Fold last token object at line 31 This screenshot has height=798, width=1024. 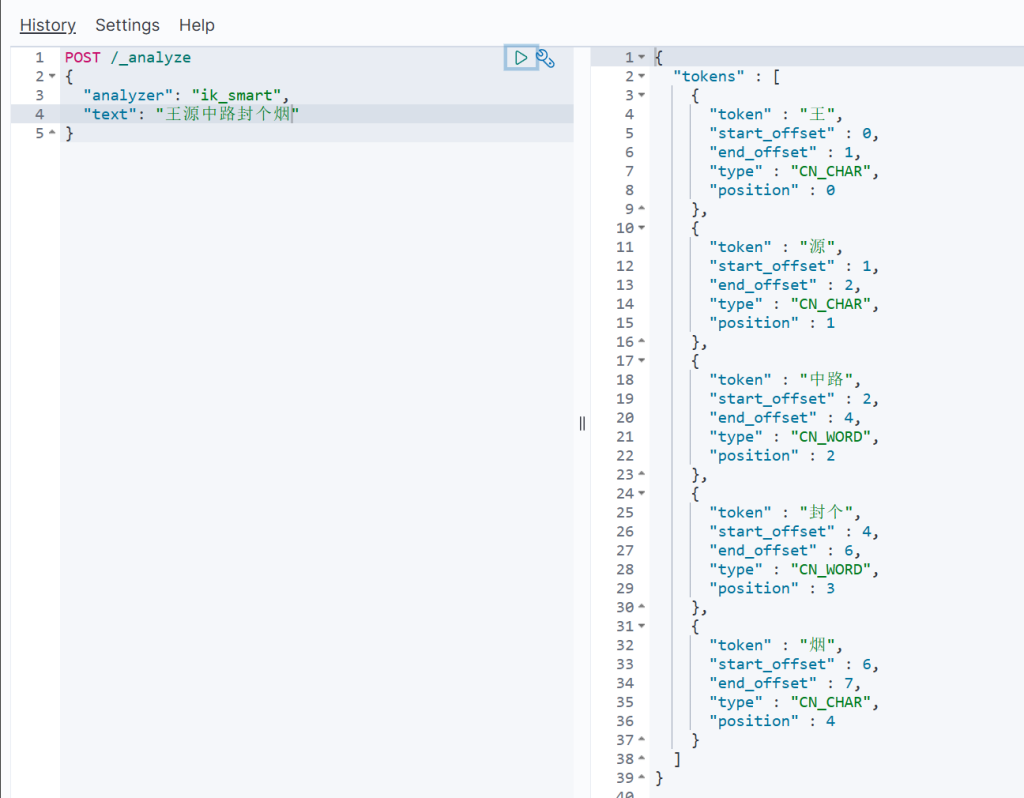click(x=641, y=627)
